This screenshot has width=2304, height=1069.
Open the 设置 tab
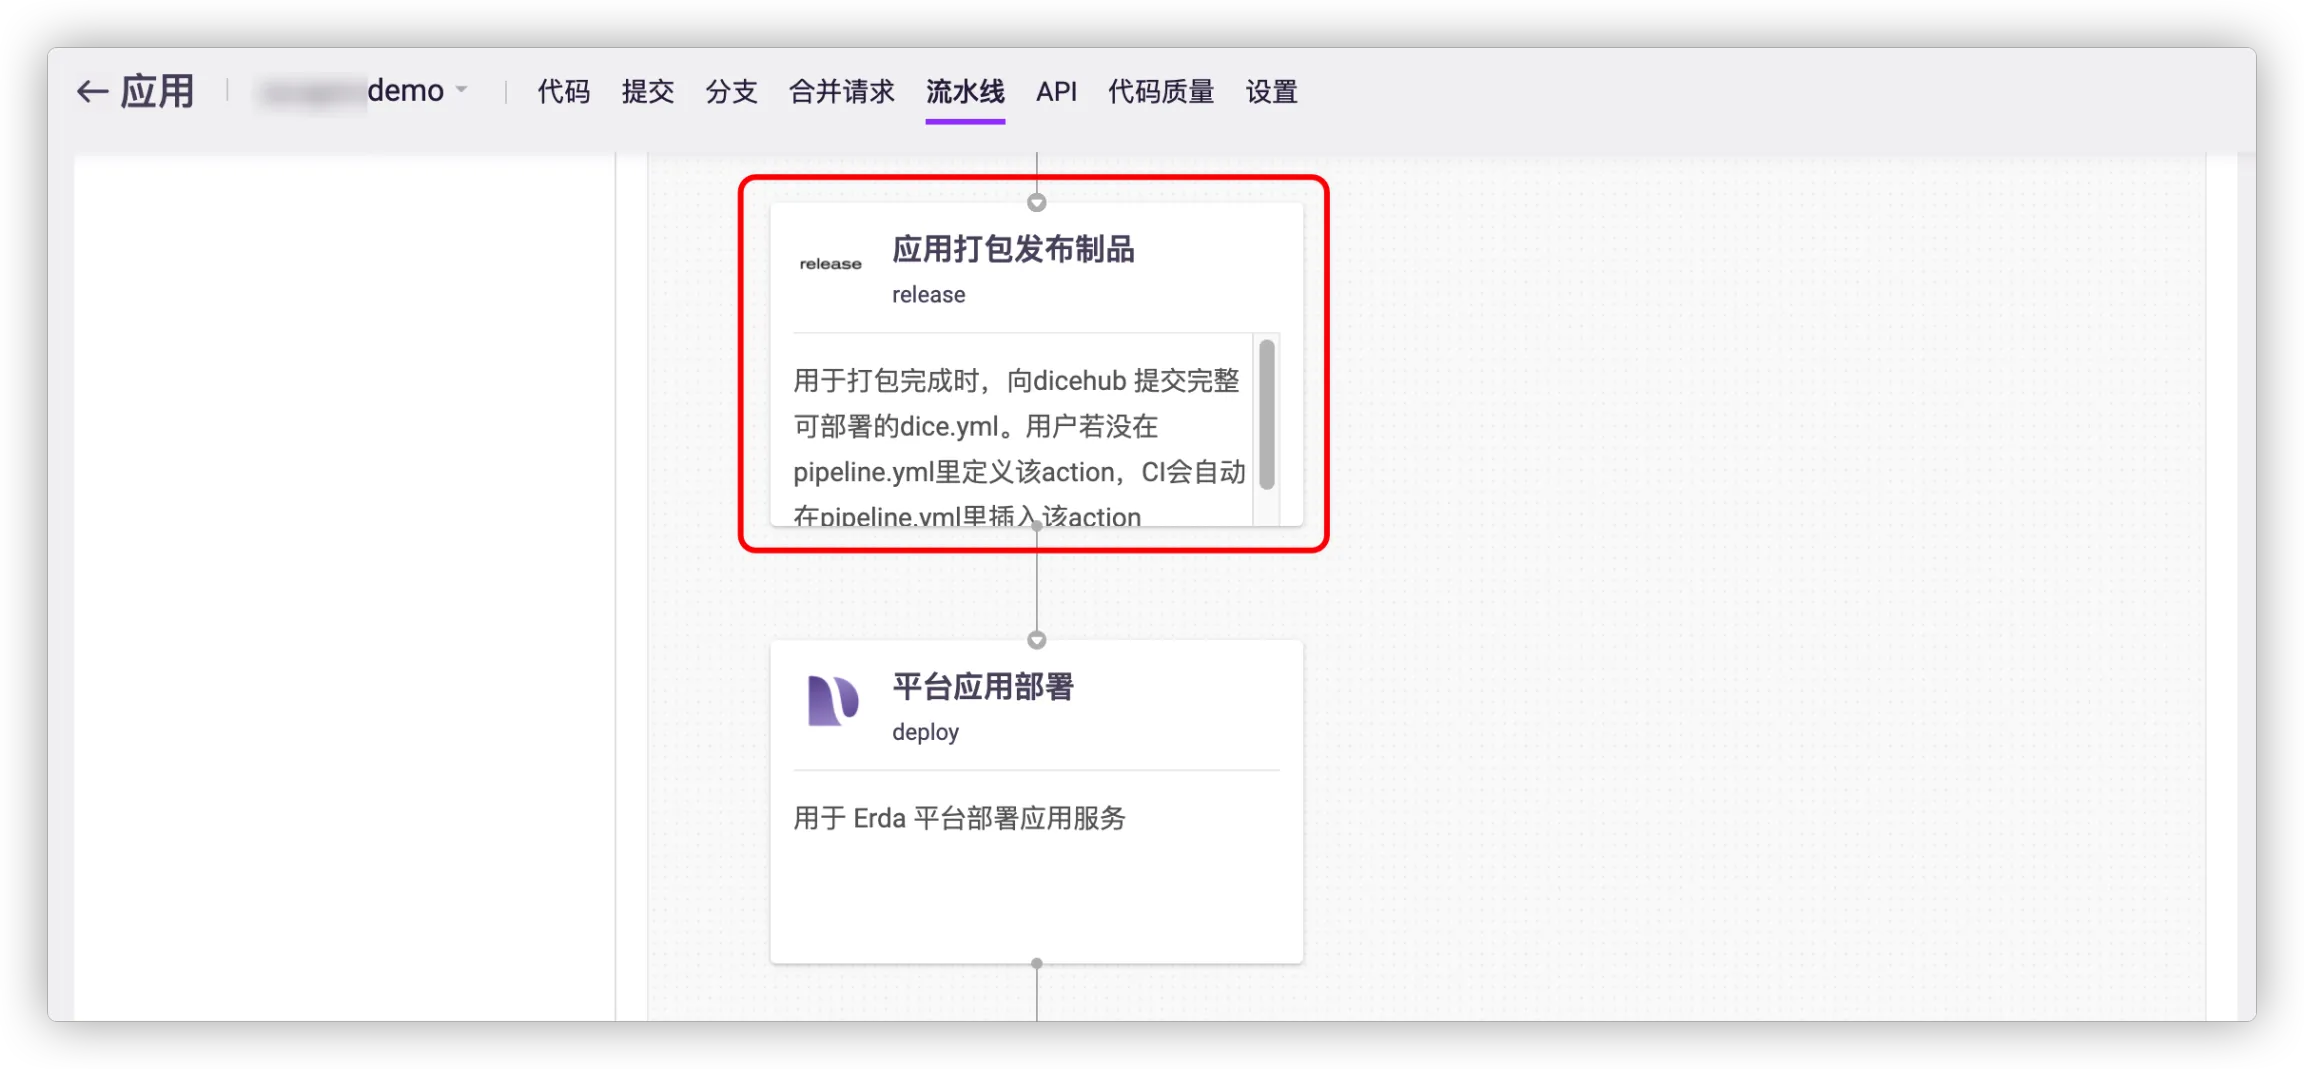1271,92
